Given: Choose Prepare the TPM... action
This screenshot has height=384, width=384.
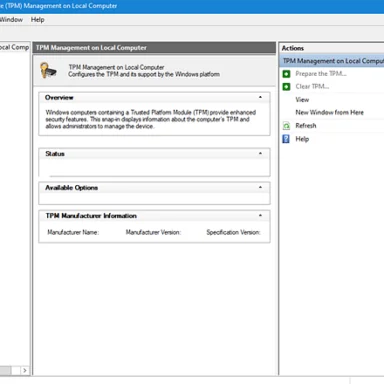Looking at the screenshot, I should [x=321, y=74].
